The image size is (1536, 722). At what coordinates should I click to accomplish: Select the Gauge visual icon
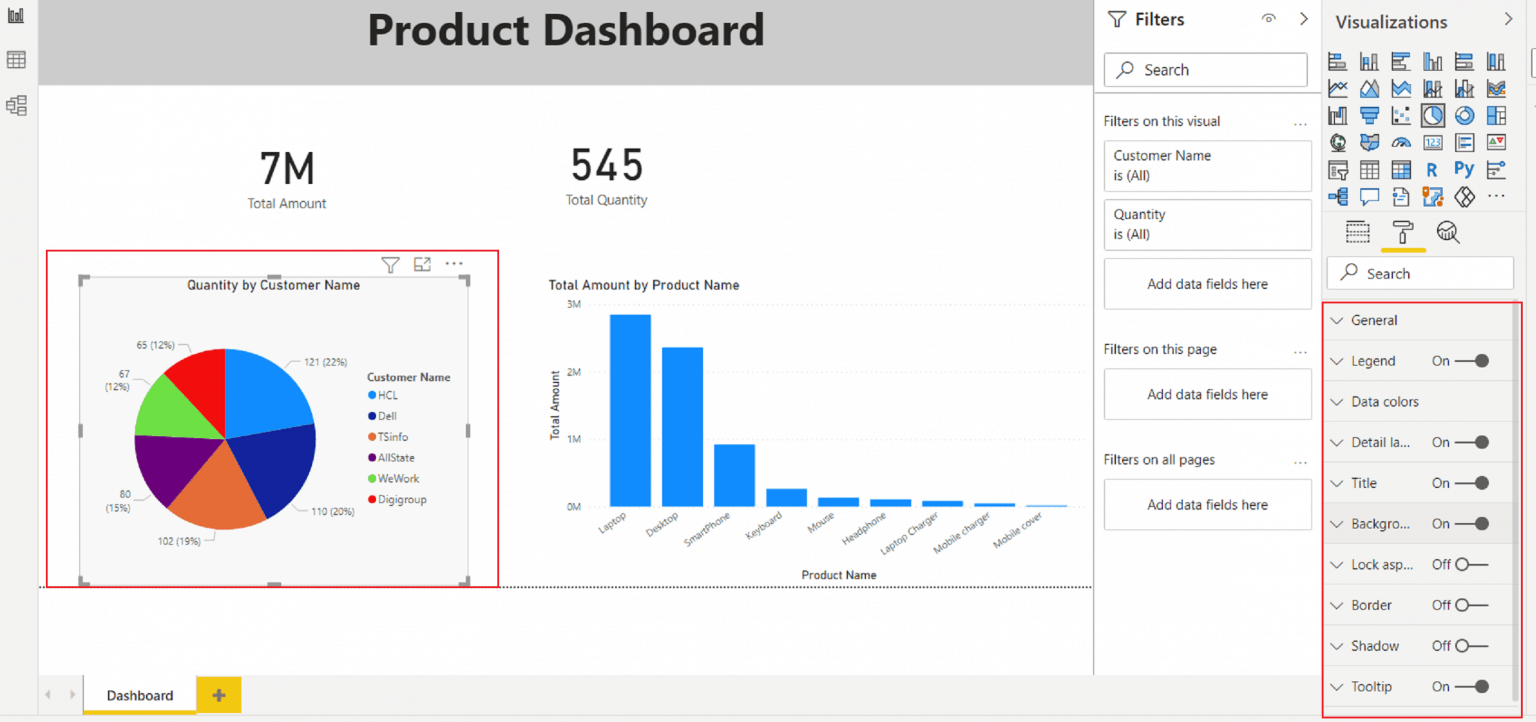[x=1401, y=143]
